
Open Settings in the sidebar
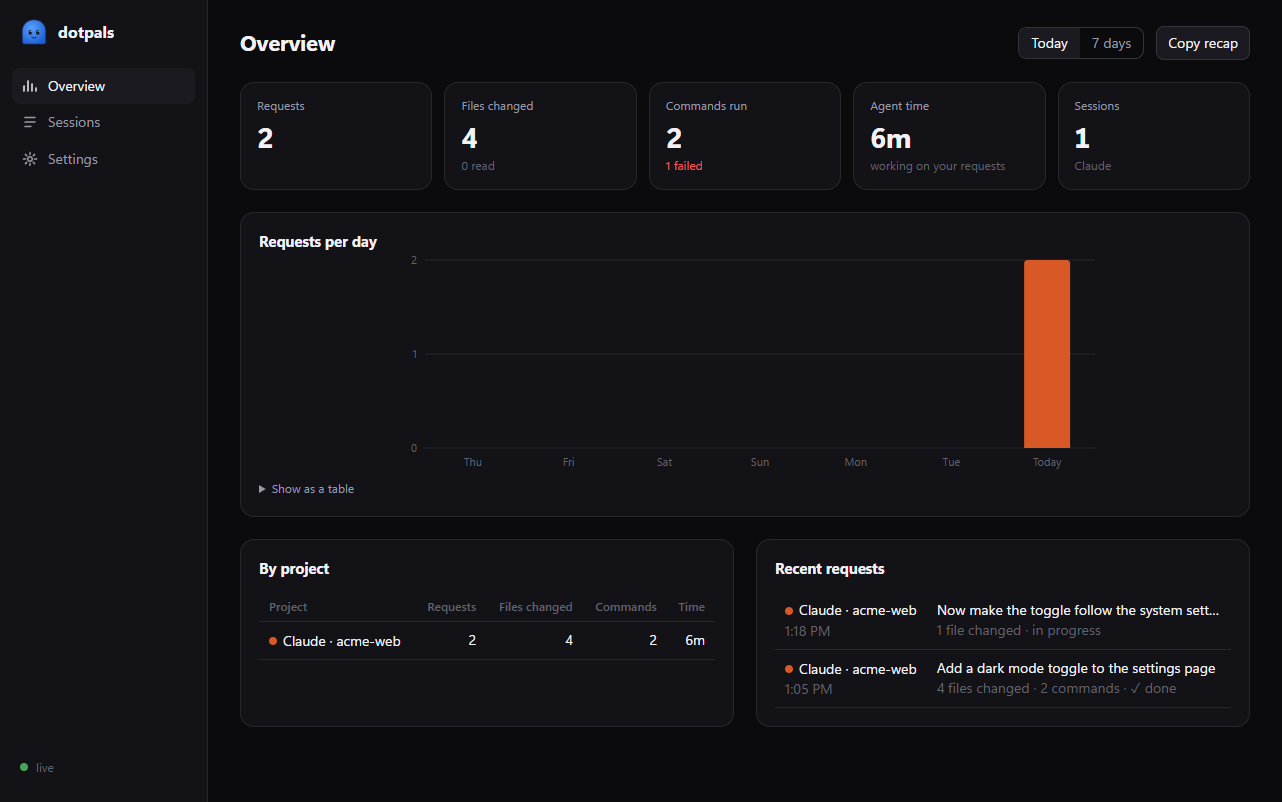click(x=103, y=159)
